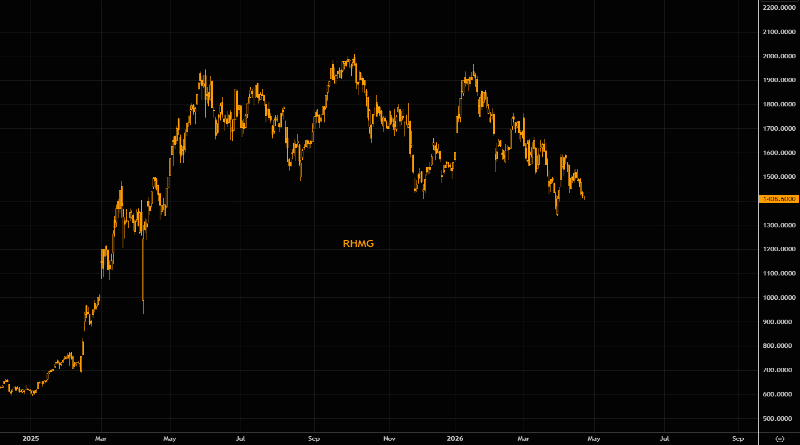Click the 2100.0000 price axis label

coord(778,32)
